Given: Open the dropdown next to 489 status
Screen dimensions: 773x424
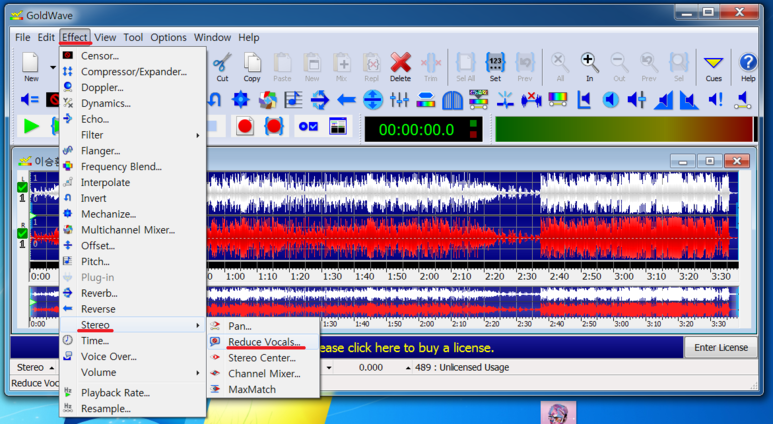Looking at the screenshot, I should 408,368.
